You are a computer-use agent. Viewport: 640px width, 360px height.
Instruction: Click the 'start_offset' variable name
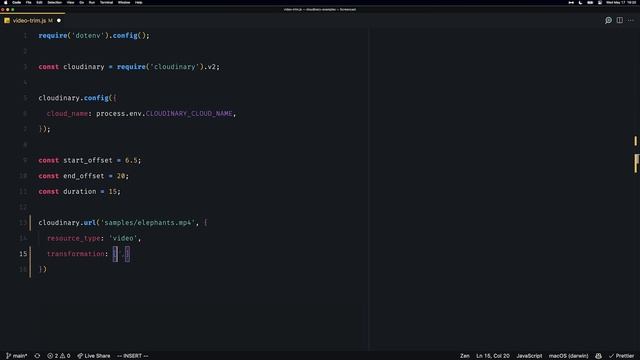[87, 160]
